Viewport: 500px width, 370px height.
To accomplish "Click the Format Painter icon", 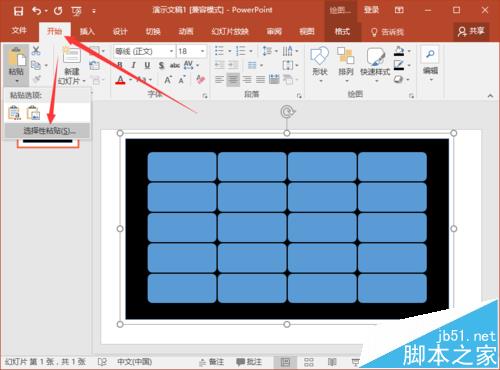I will click(x=36, y=79).
